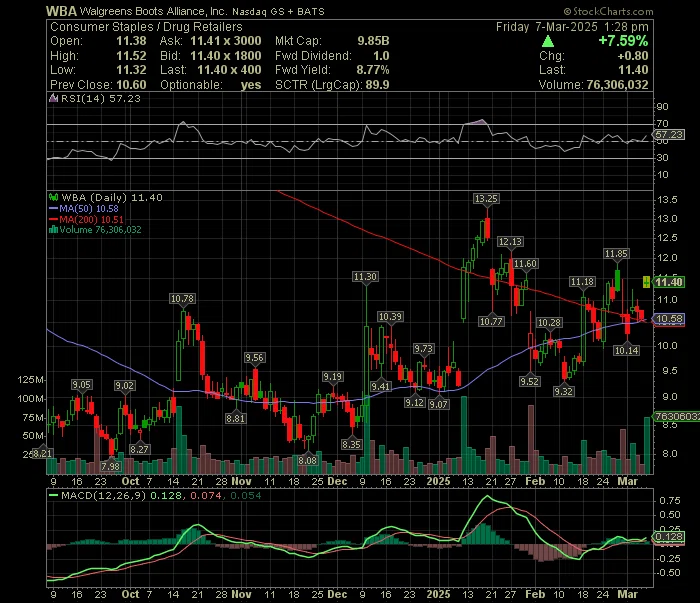Screen dimensions: 700x603
Task: Click the SCTR (LrgCap) value 89.9
Action: pos(377,85)
